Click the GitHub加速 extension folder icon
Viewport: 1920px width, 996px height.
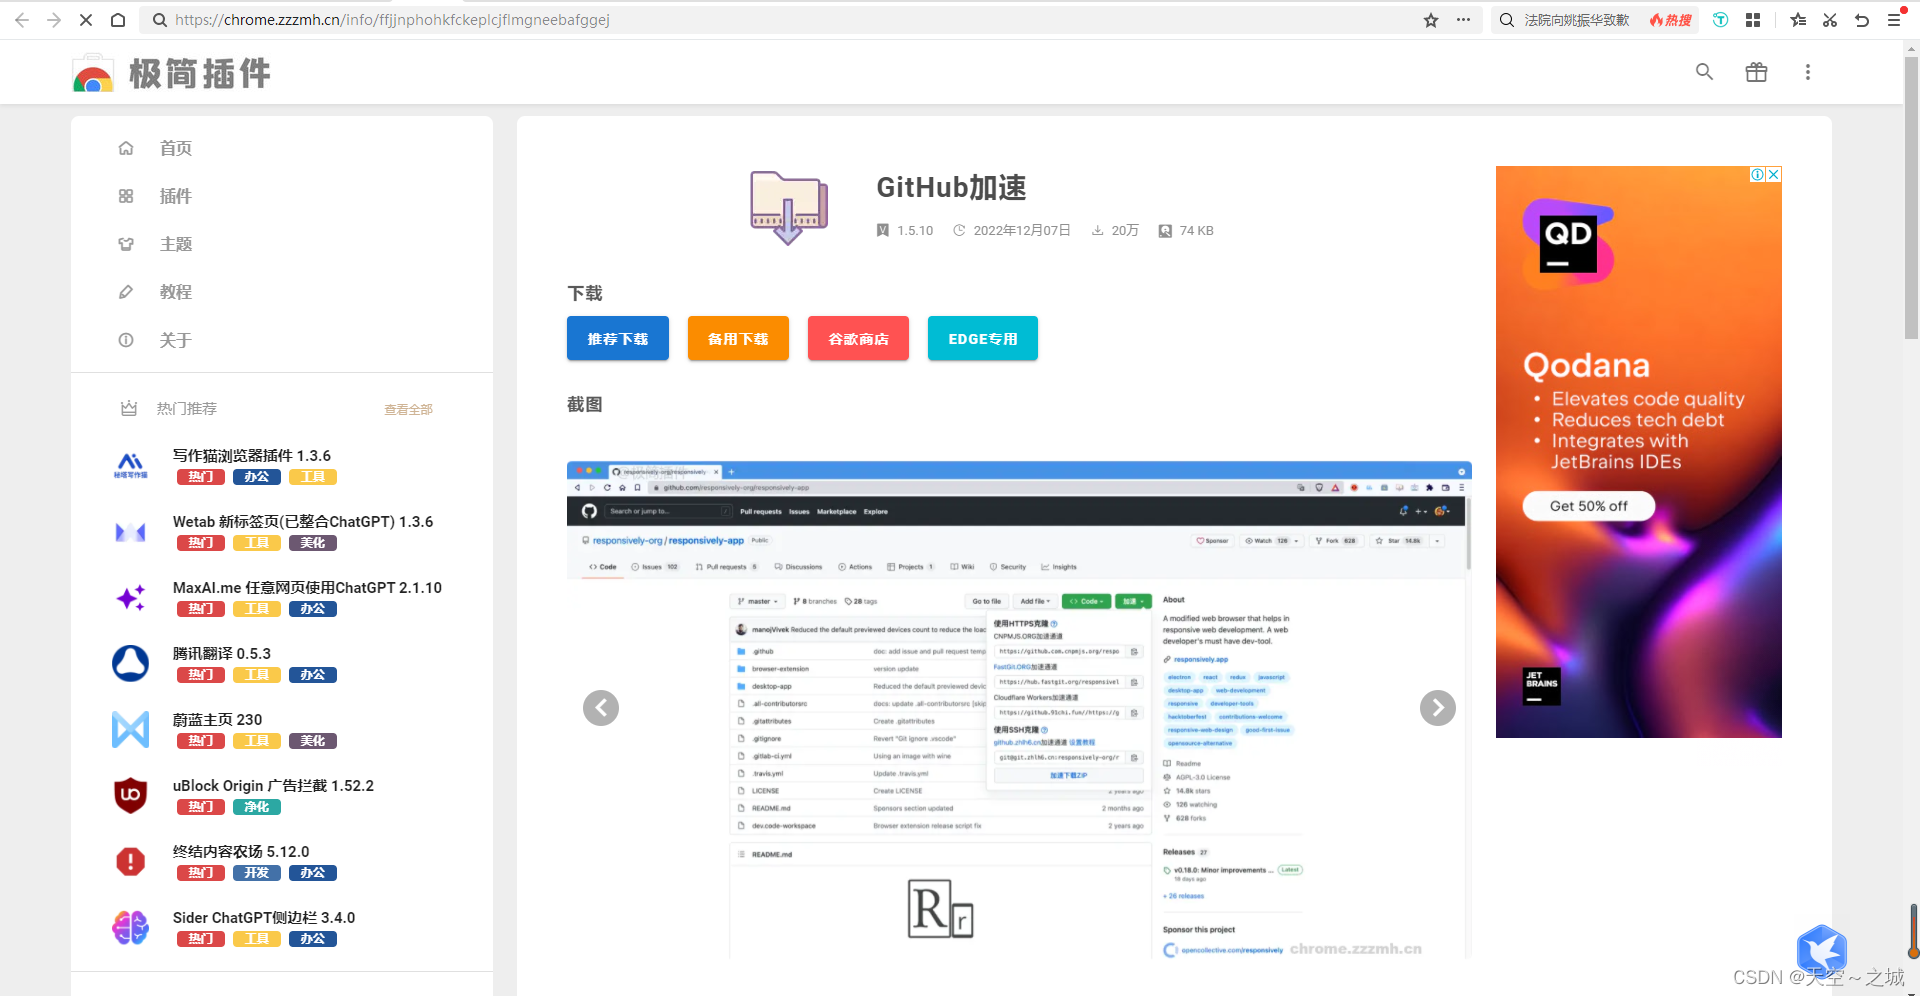tap(789, 207)
